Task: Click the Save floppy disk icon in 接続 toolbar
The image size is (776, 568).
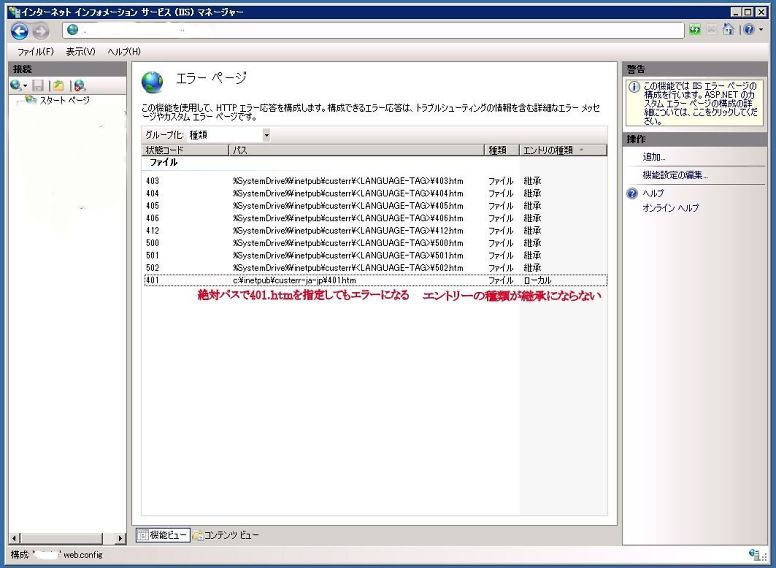Action: click(38, 86)
